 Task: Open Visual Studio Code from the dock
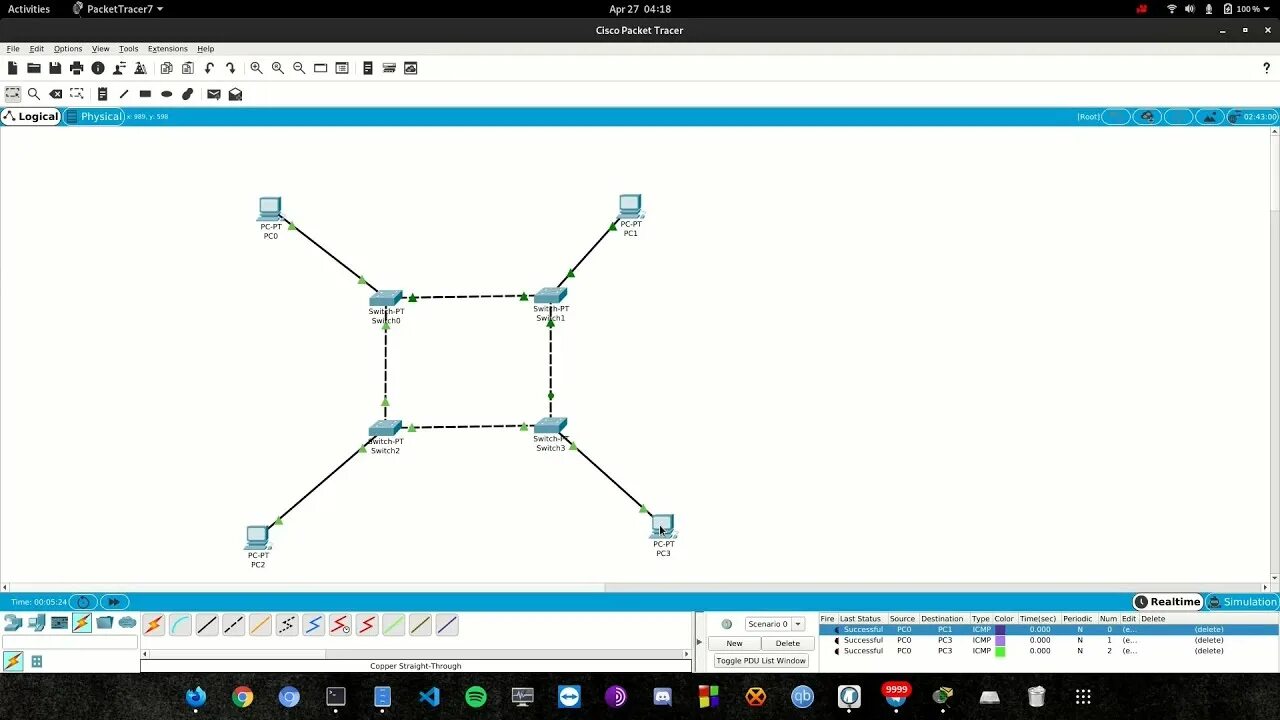429,697
